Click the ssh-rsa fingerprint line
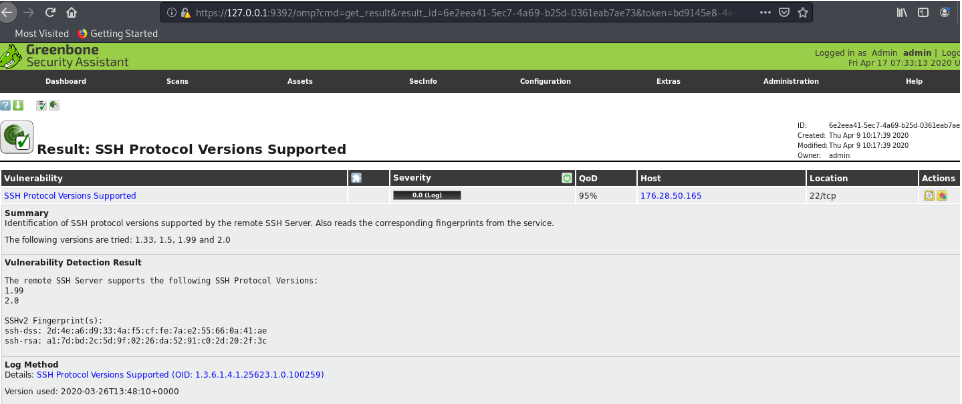Viewport: 962px width, 404px height. 136,340
